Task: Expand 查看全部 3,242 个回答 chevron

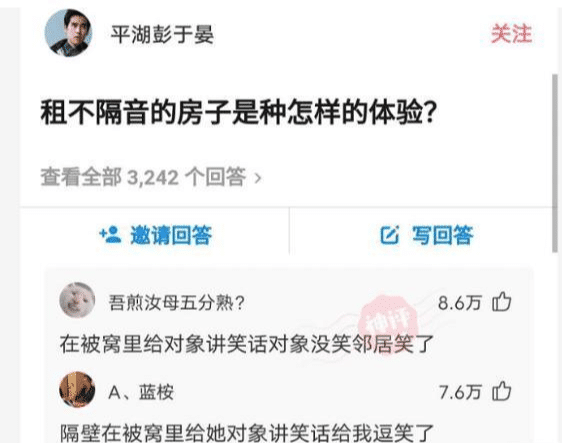Action: [258, 177]
